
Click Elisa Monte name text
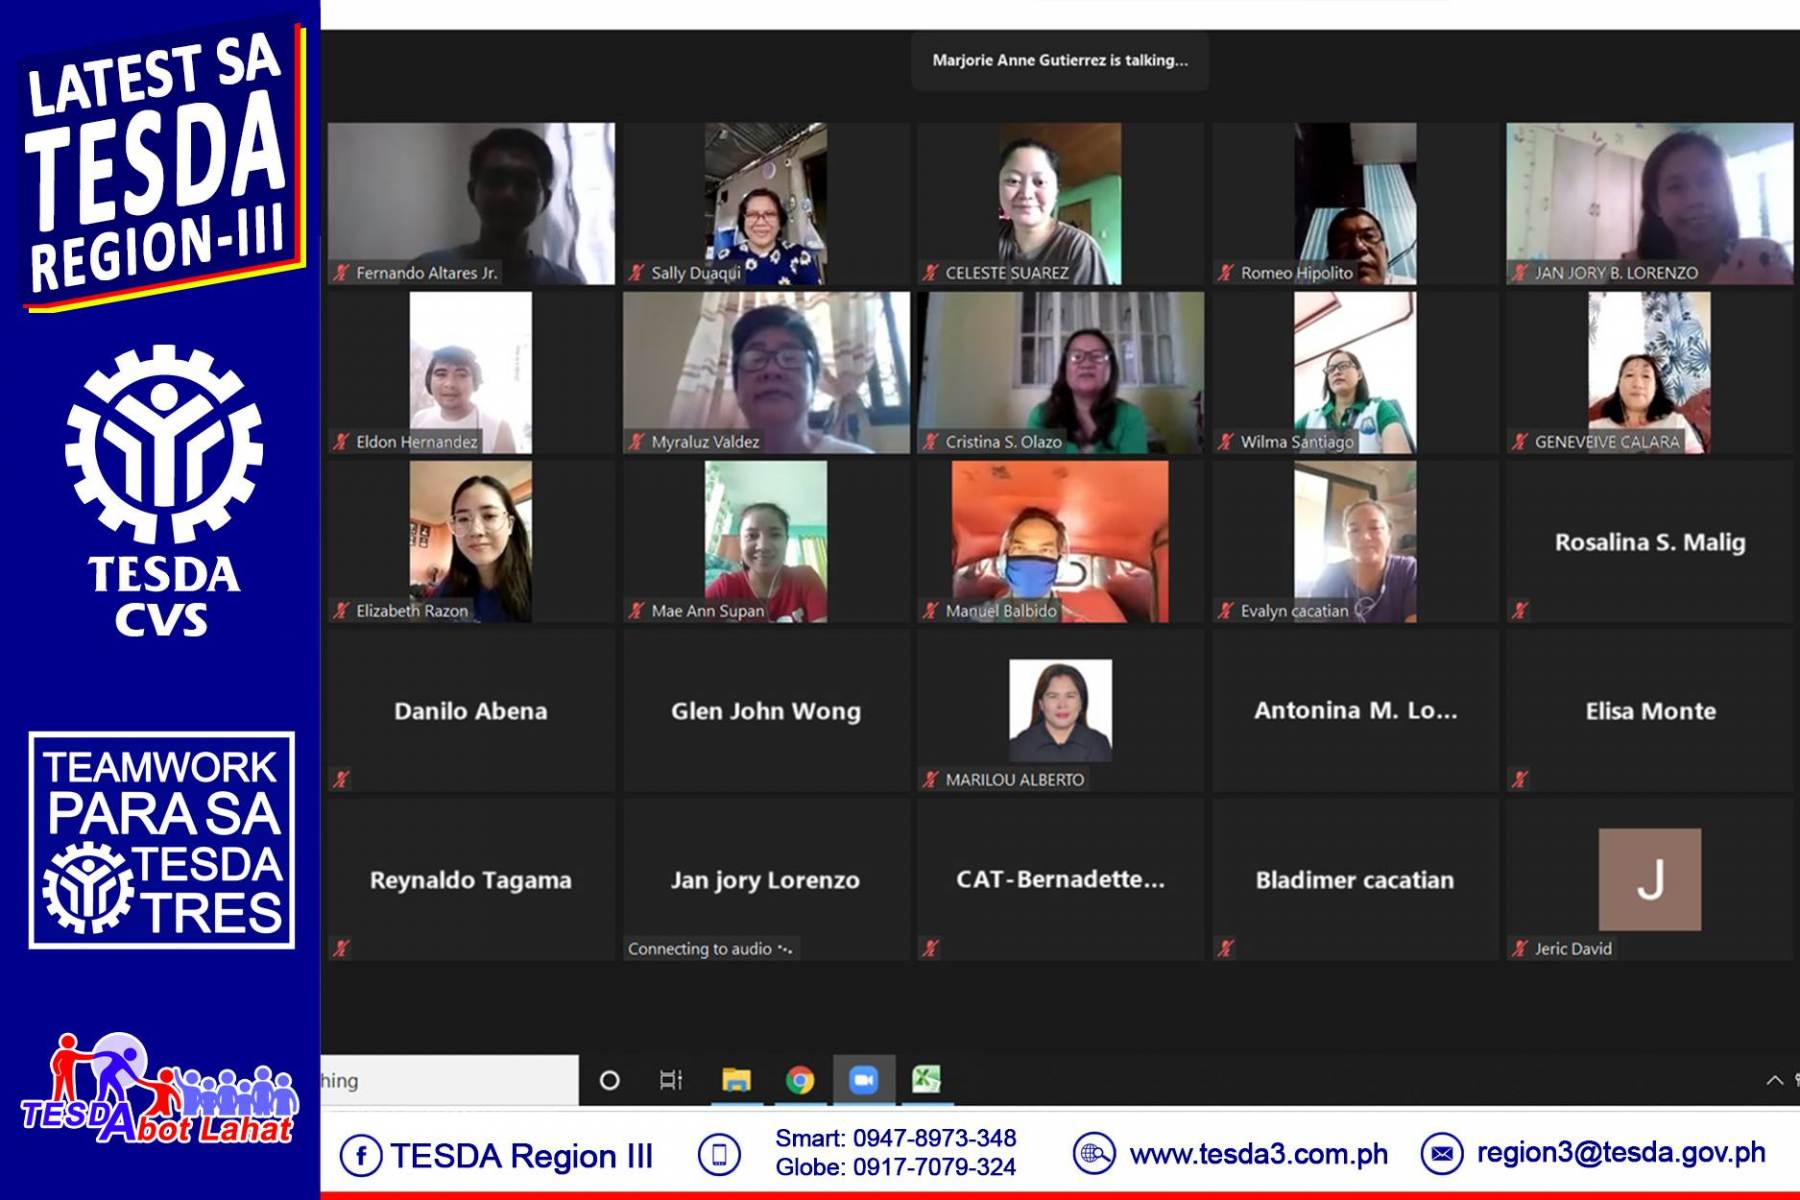pos(1651,711)
